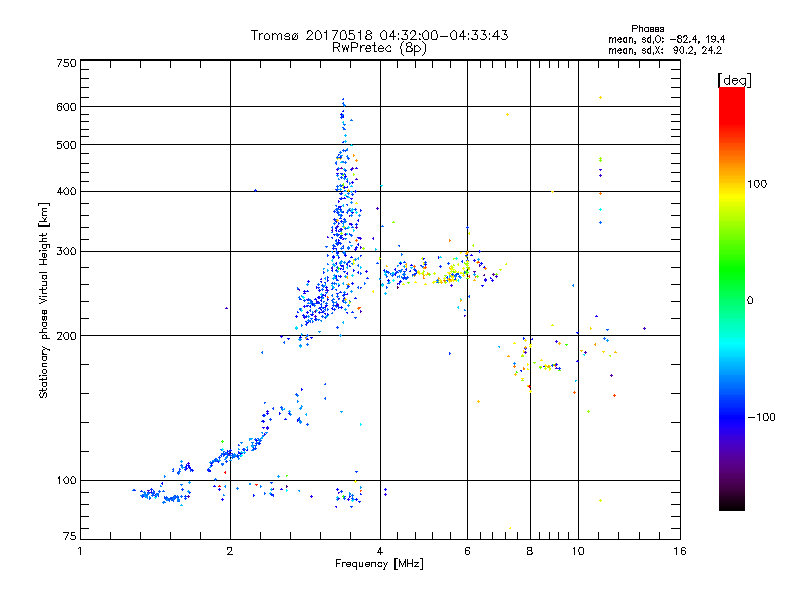Click the '[deg]' colorbar unit label

[734, 80]
